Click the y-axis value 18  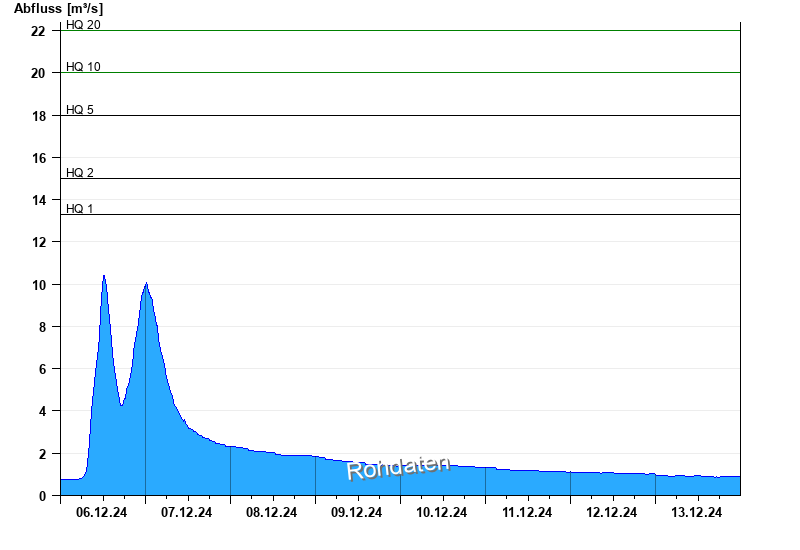[x=39, y=116]
